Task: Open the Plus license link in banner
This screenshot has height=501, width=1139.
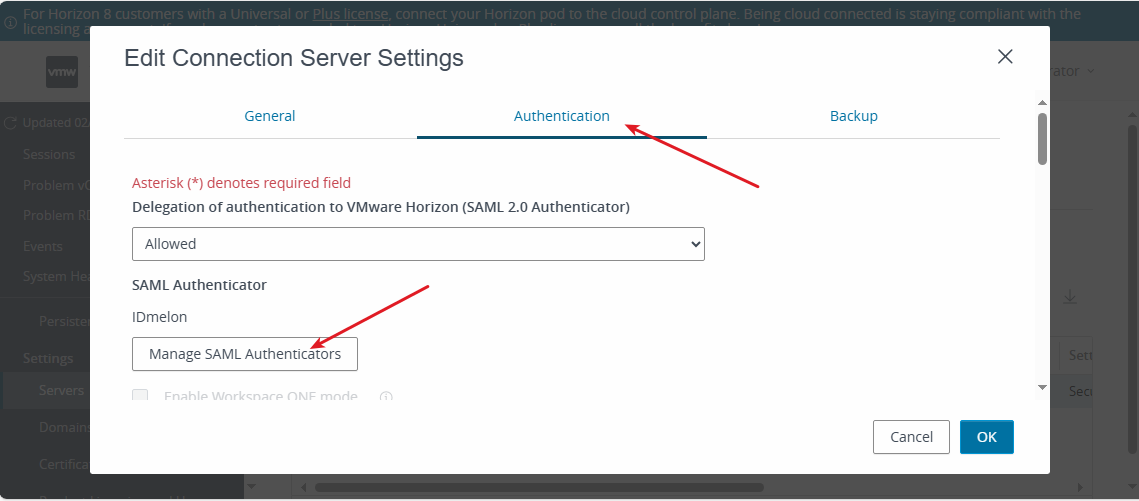Action: pyautogui.click(x=350, y=14)
